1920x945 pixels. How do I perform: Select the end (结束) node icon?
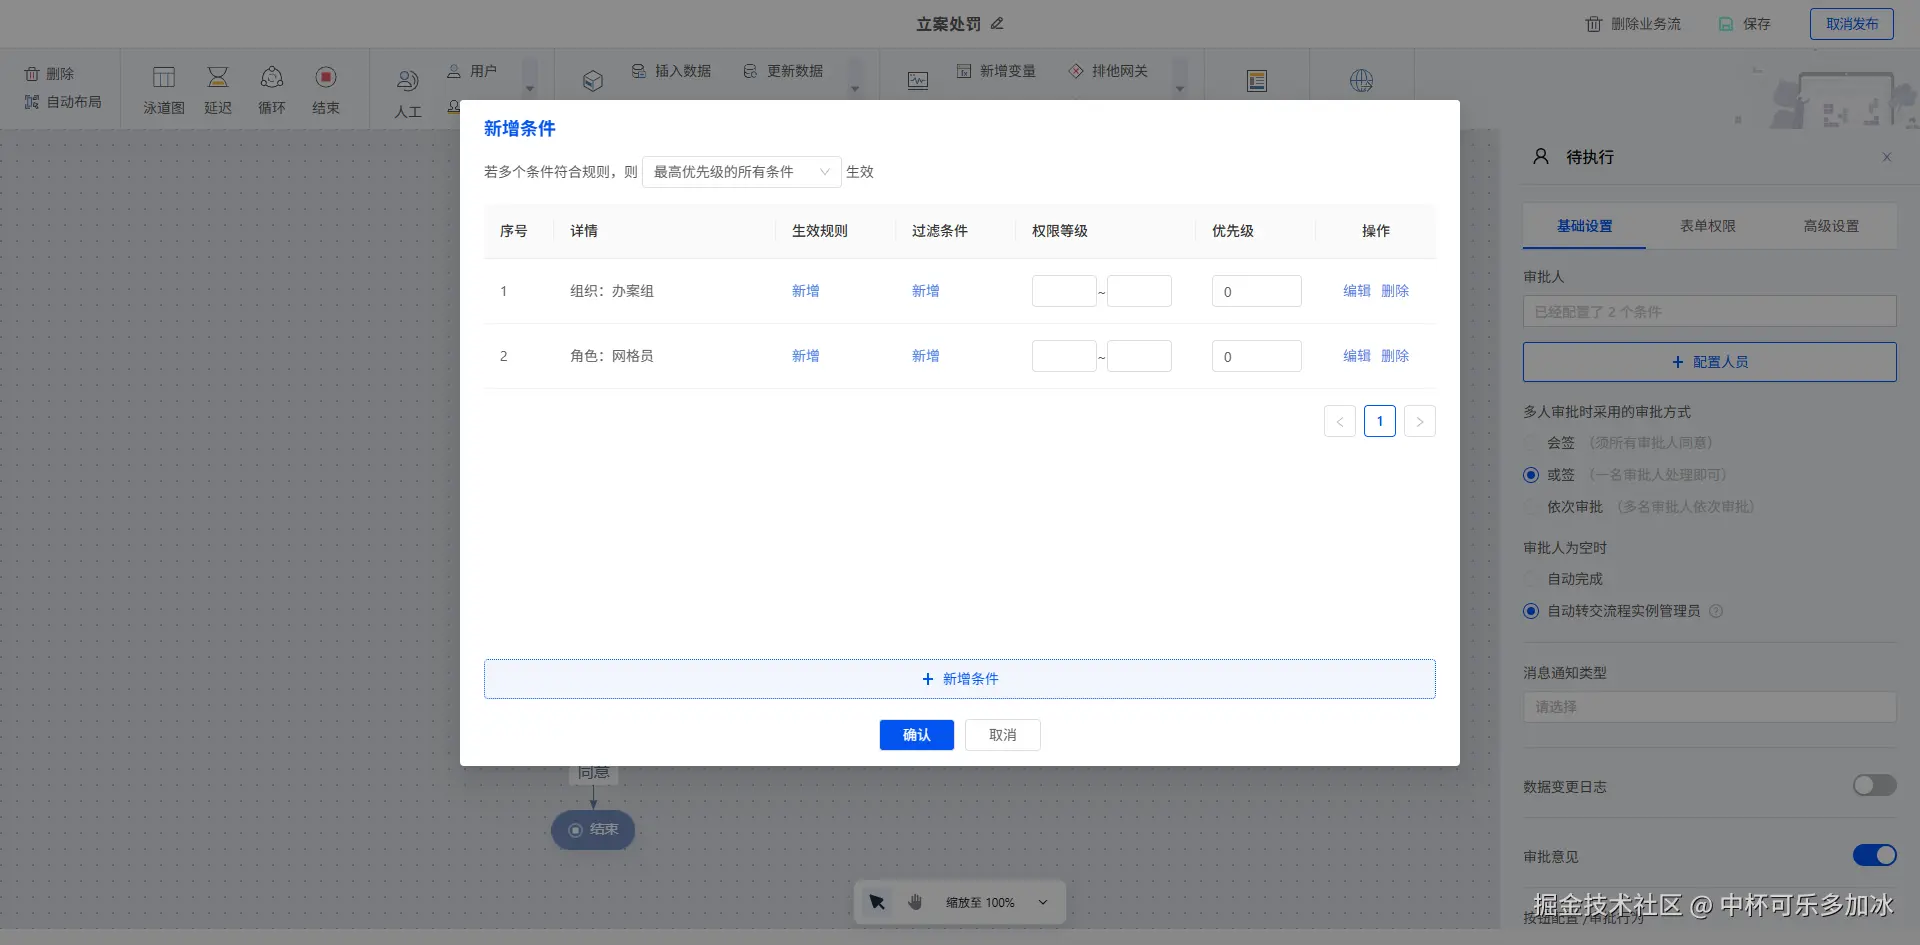(326, 77)
